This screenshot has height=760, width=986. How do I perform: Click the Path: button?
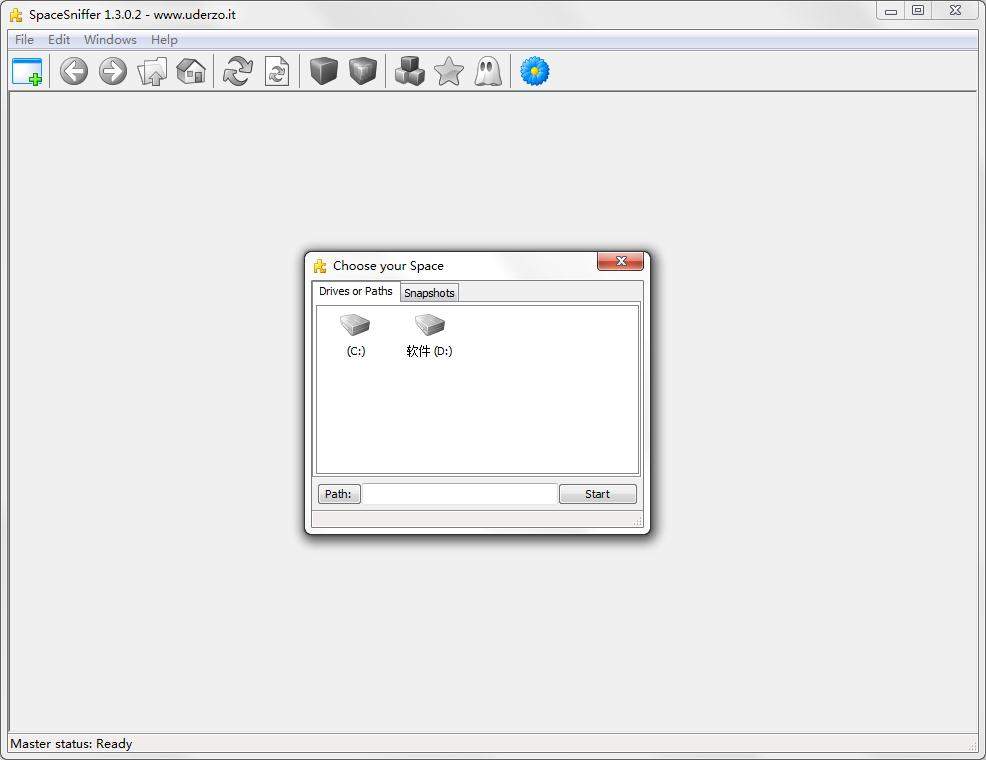pyautogui.click(x=338, y=494)
